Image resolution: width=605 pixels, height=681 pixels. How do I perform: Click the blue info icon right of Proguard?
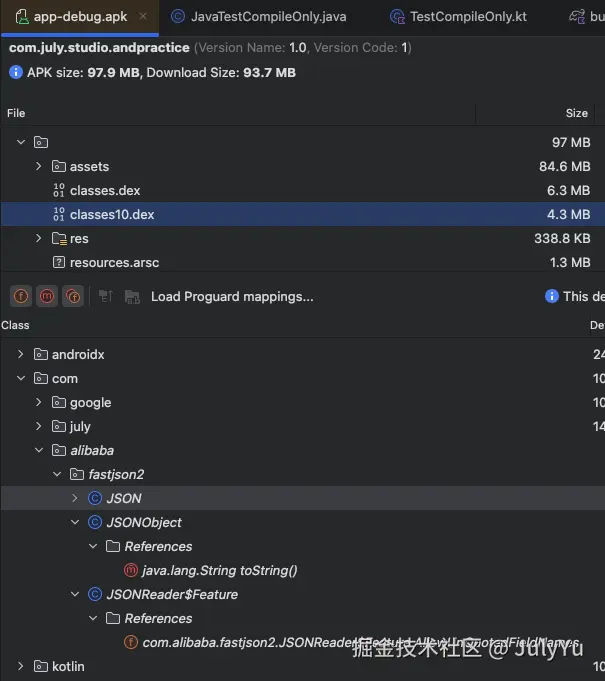(x=551, y=296)
